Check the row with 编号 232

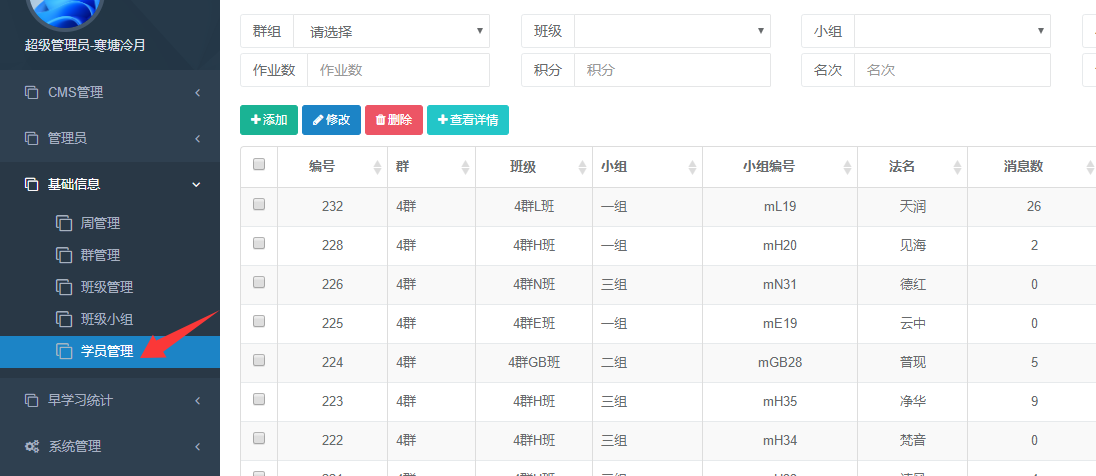pos(259,205)
